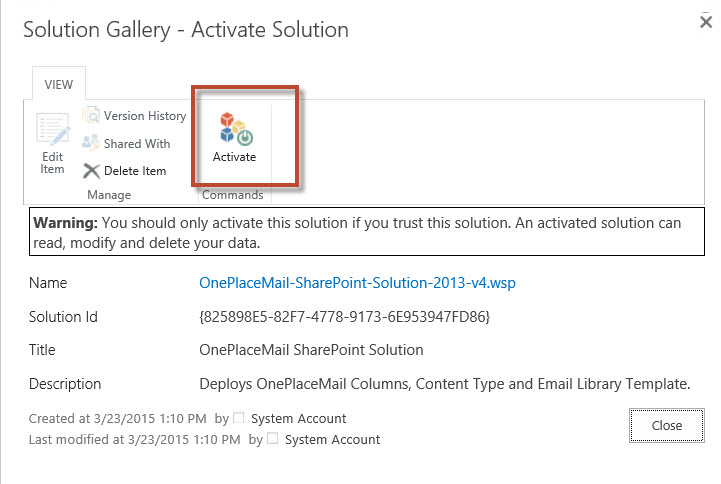Screen dimensions: 721x484
Task: Open the OnePlaceMail-SharePoint-Solution-2013-v4.wsp link
Action: pos(357,283)
